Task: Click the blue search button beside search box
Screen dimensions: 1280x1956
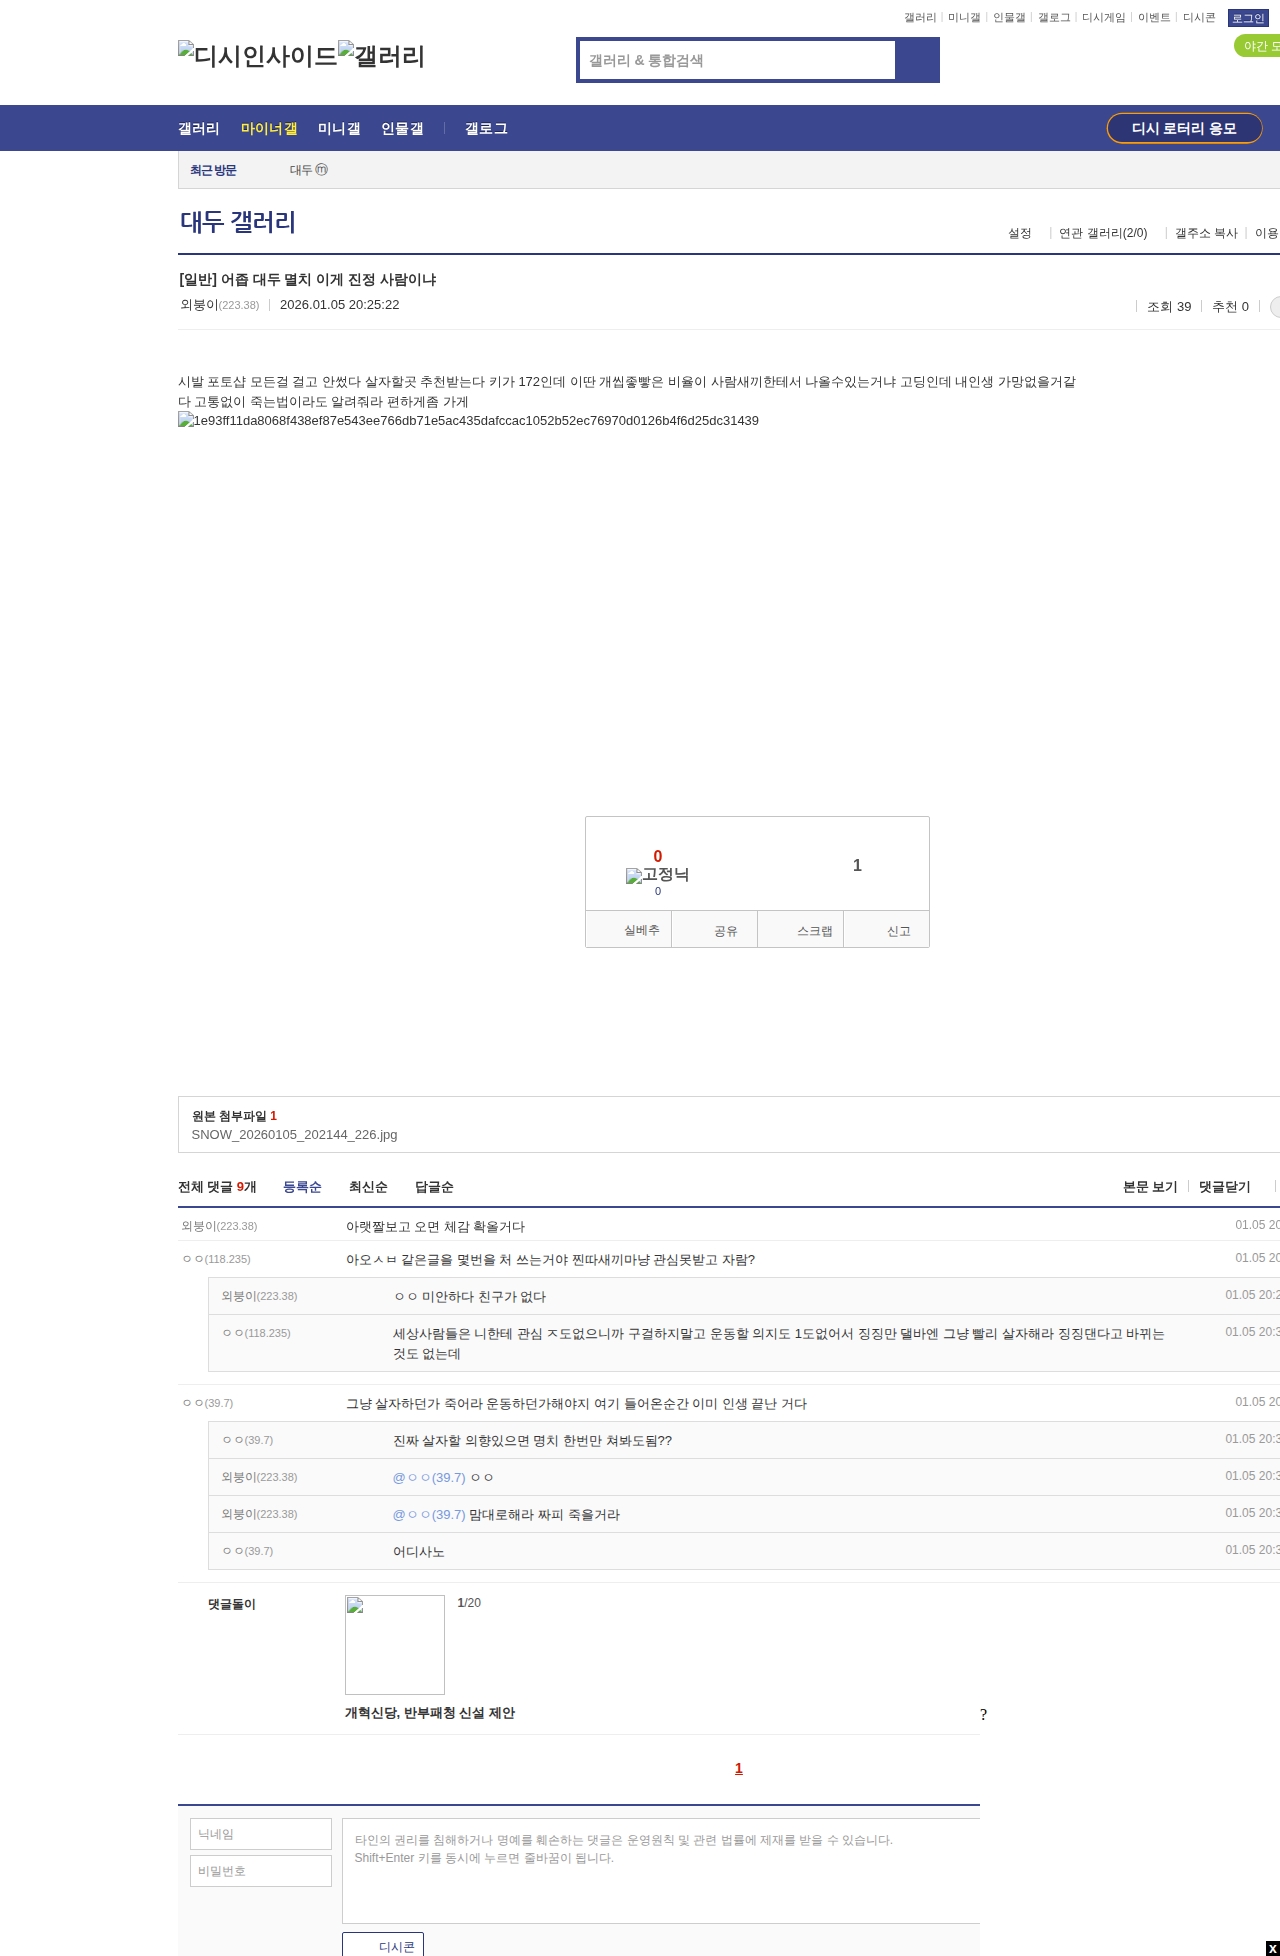Action: pos(917,60)
